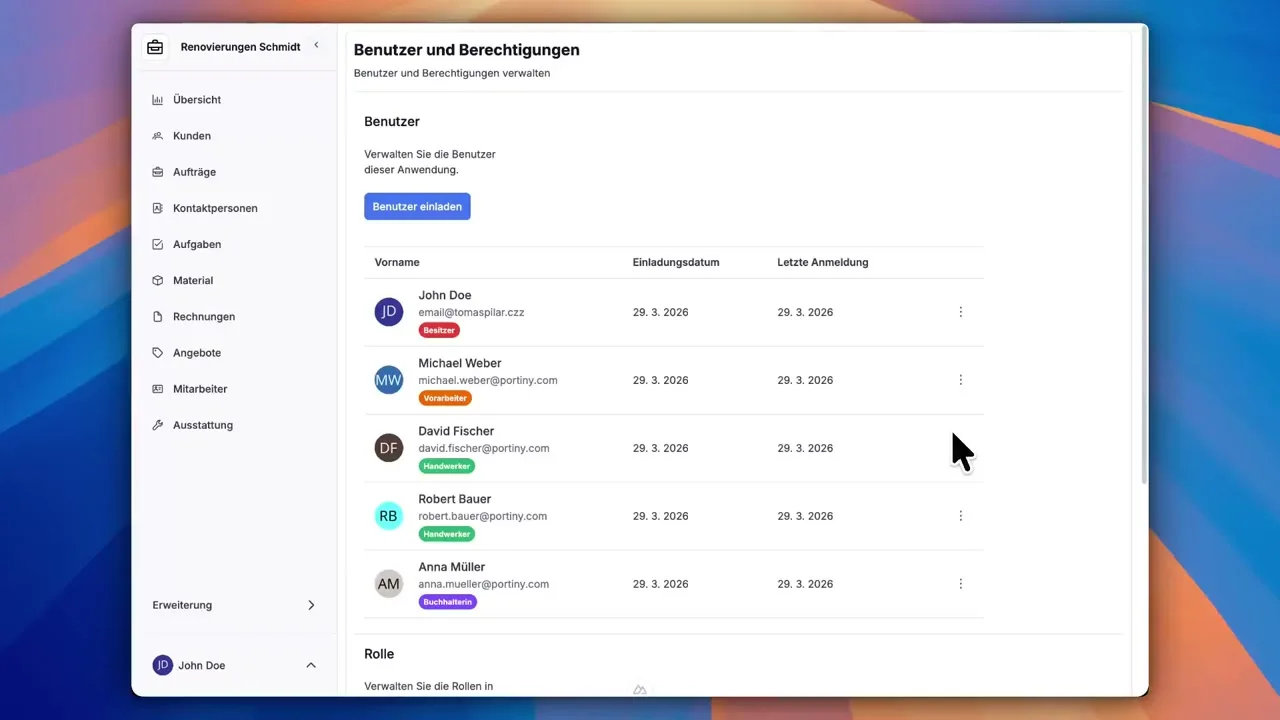Open the actions menu for Anna Müller
Screen dimensions: 1280x720
click(x=960, y=583)
